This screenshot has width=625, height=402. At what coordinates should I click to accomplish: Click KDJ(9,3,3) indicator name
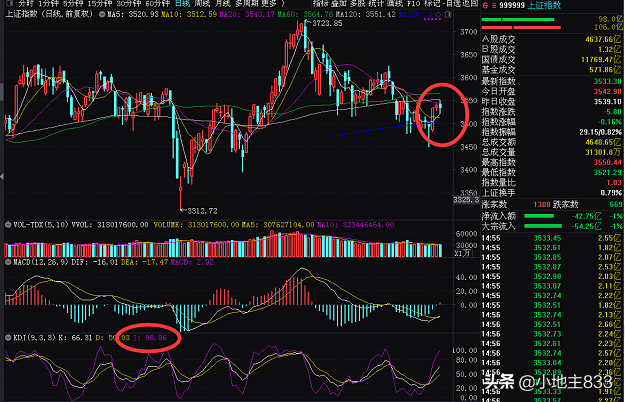35,337
